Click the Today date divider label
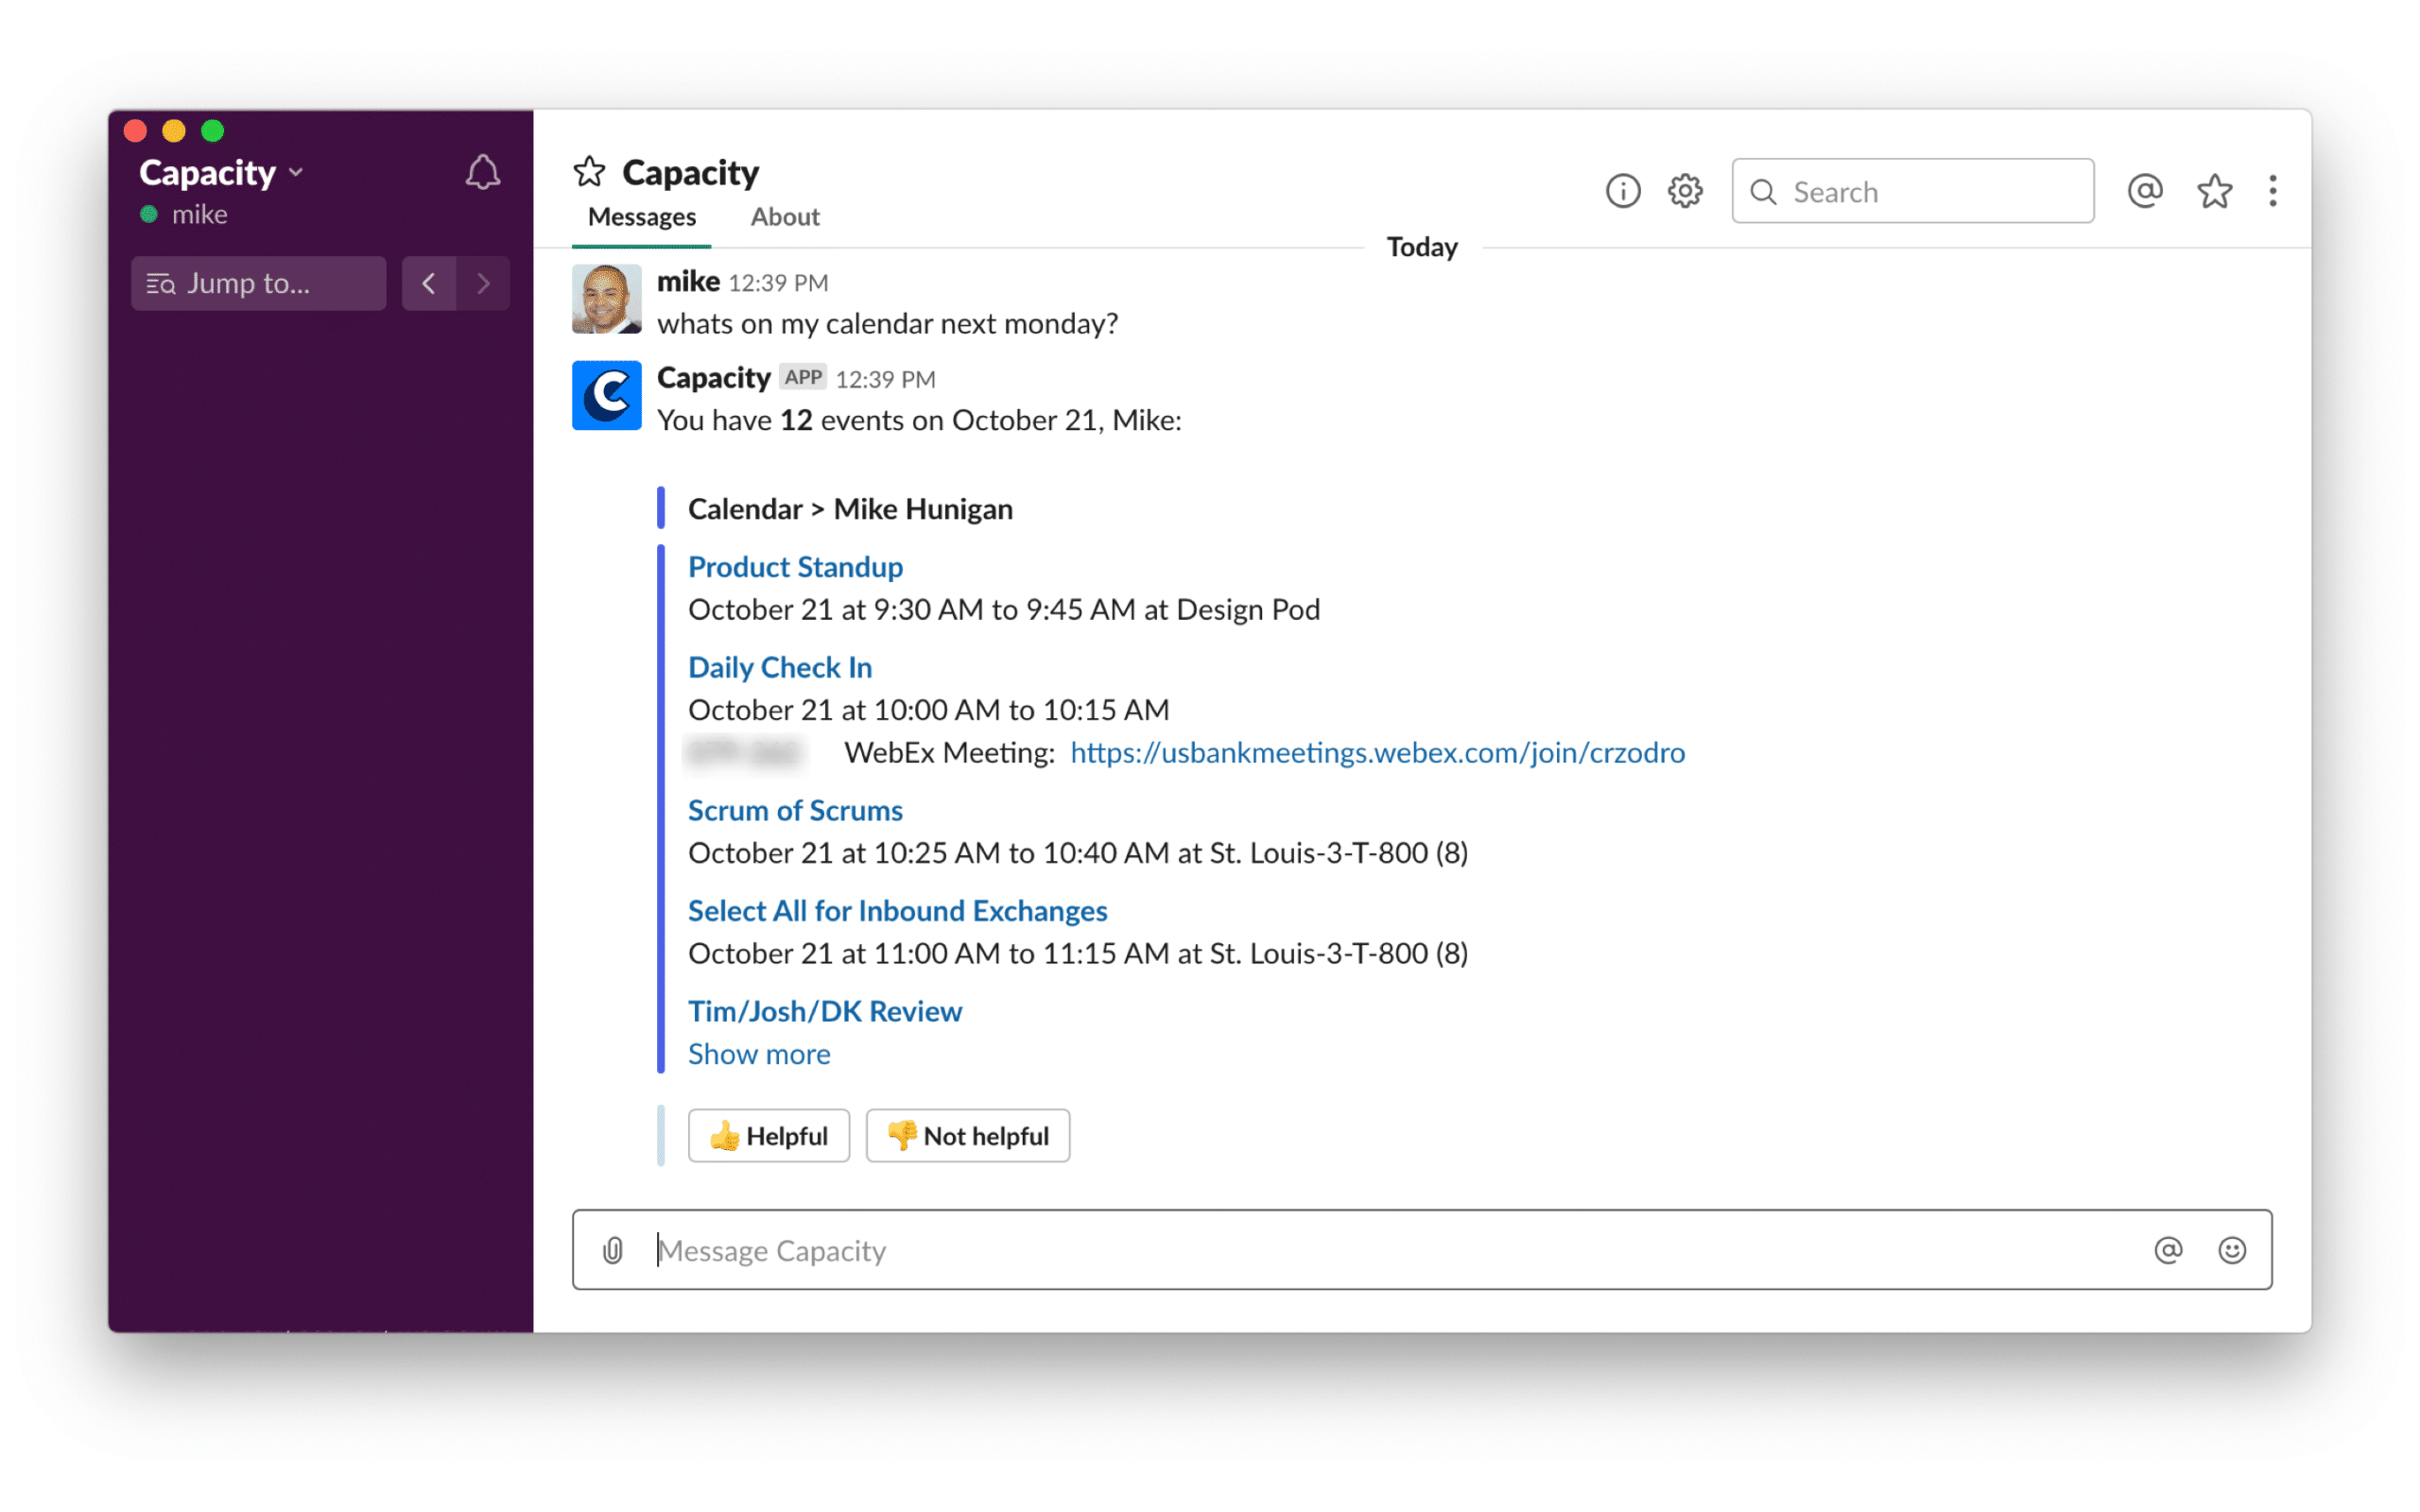 pos(1422,247)
